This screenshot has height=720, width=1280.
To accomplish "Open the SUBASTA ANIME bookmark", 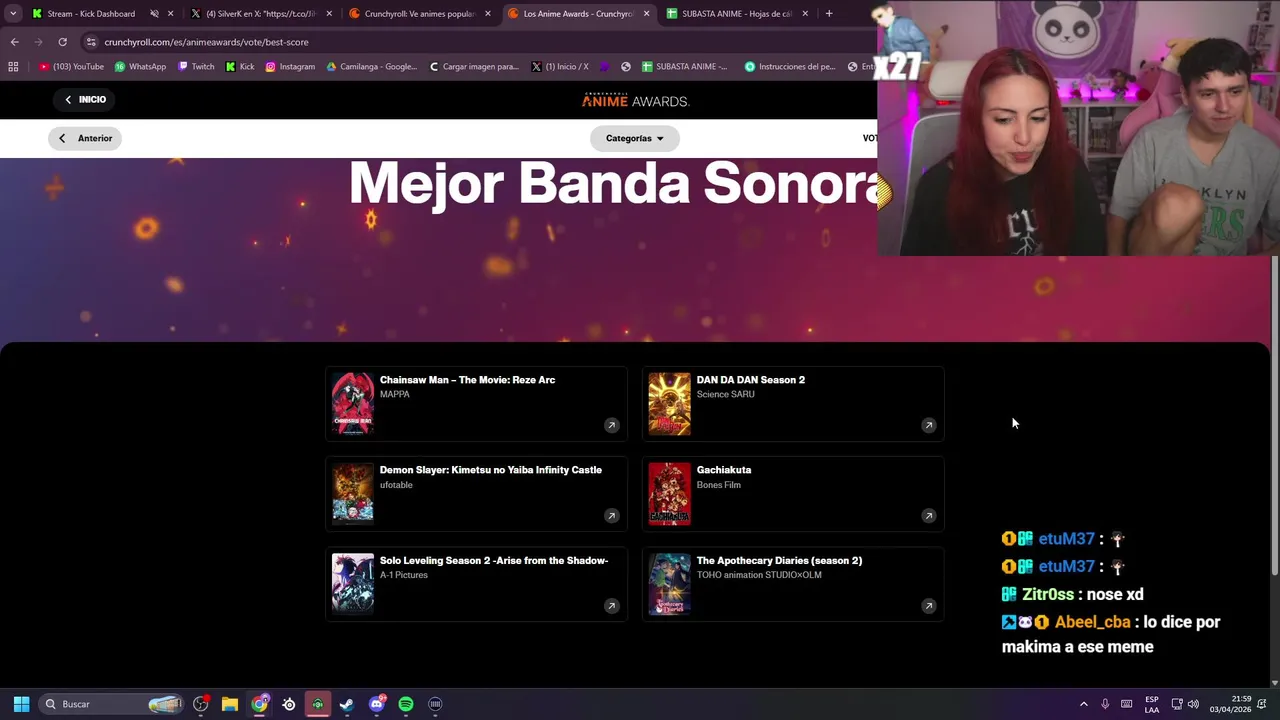I will (685, 67).
